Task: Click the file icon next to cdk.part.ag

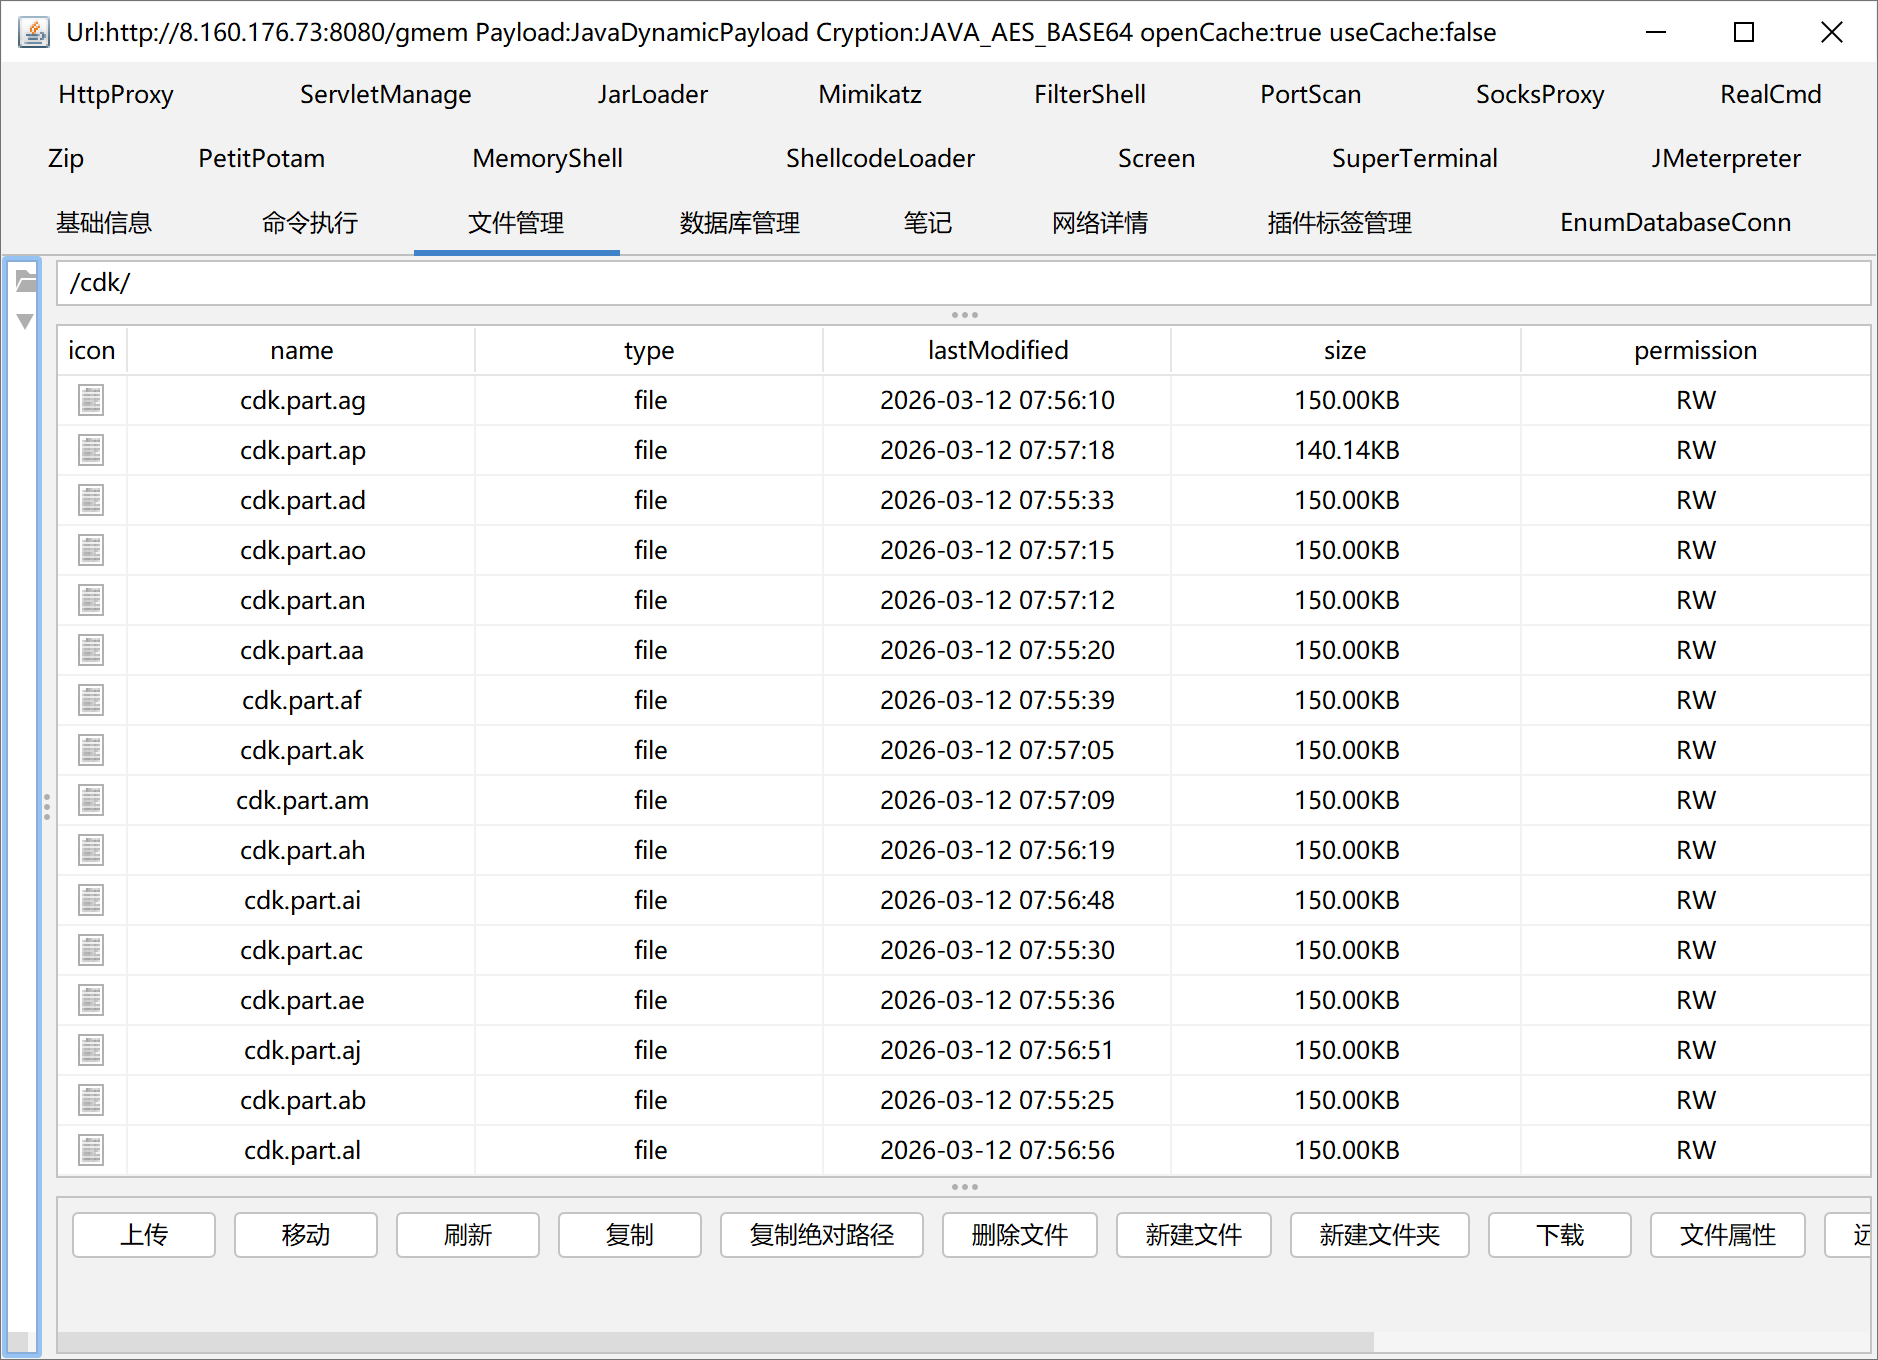Action: coord(91,401)
